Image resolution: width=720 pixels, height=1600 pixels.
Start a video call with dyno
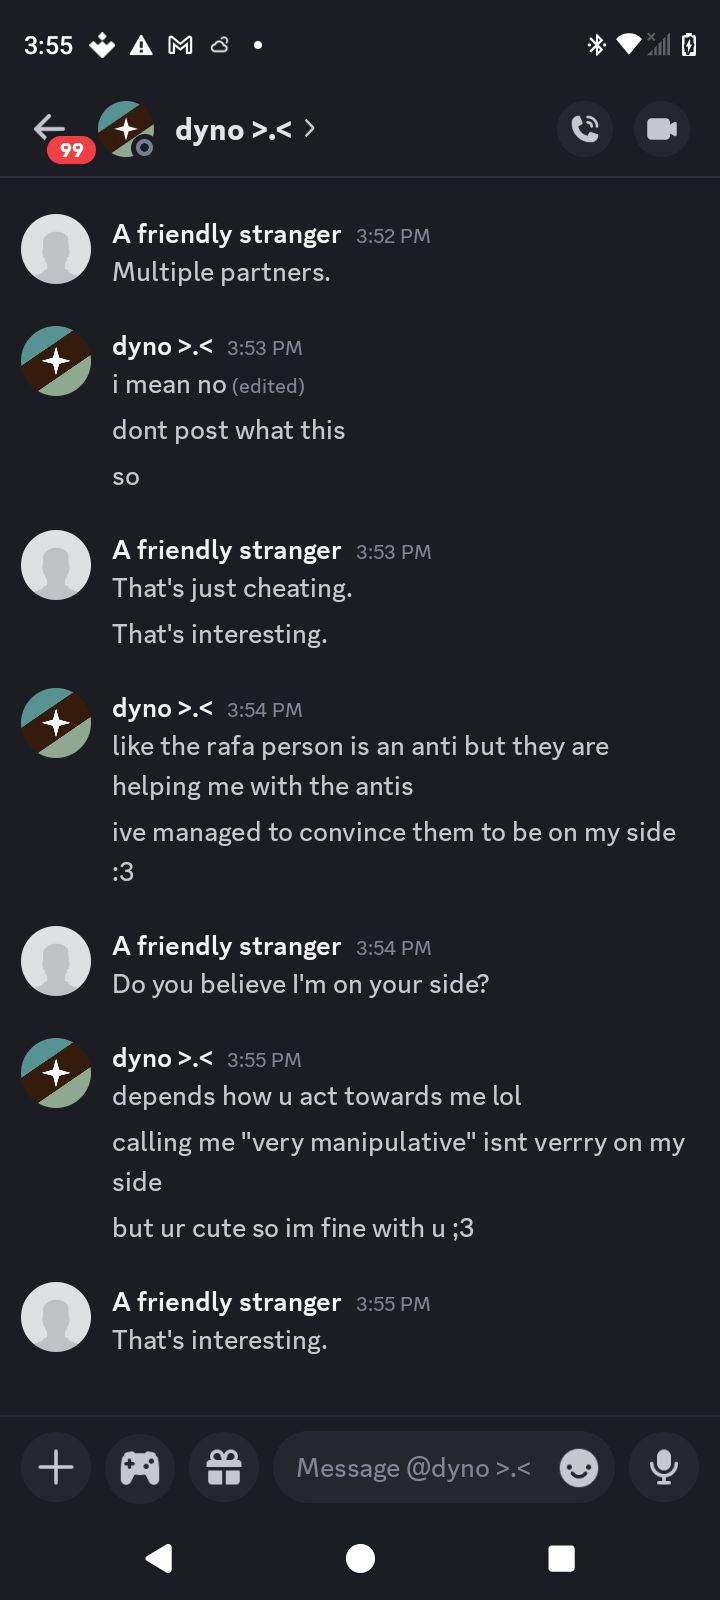[x=662, y=129]
